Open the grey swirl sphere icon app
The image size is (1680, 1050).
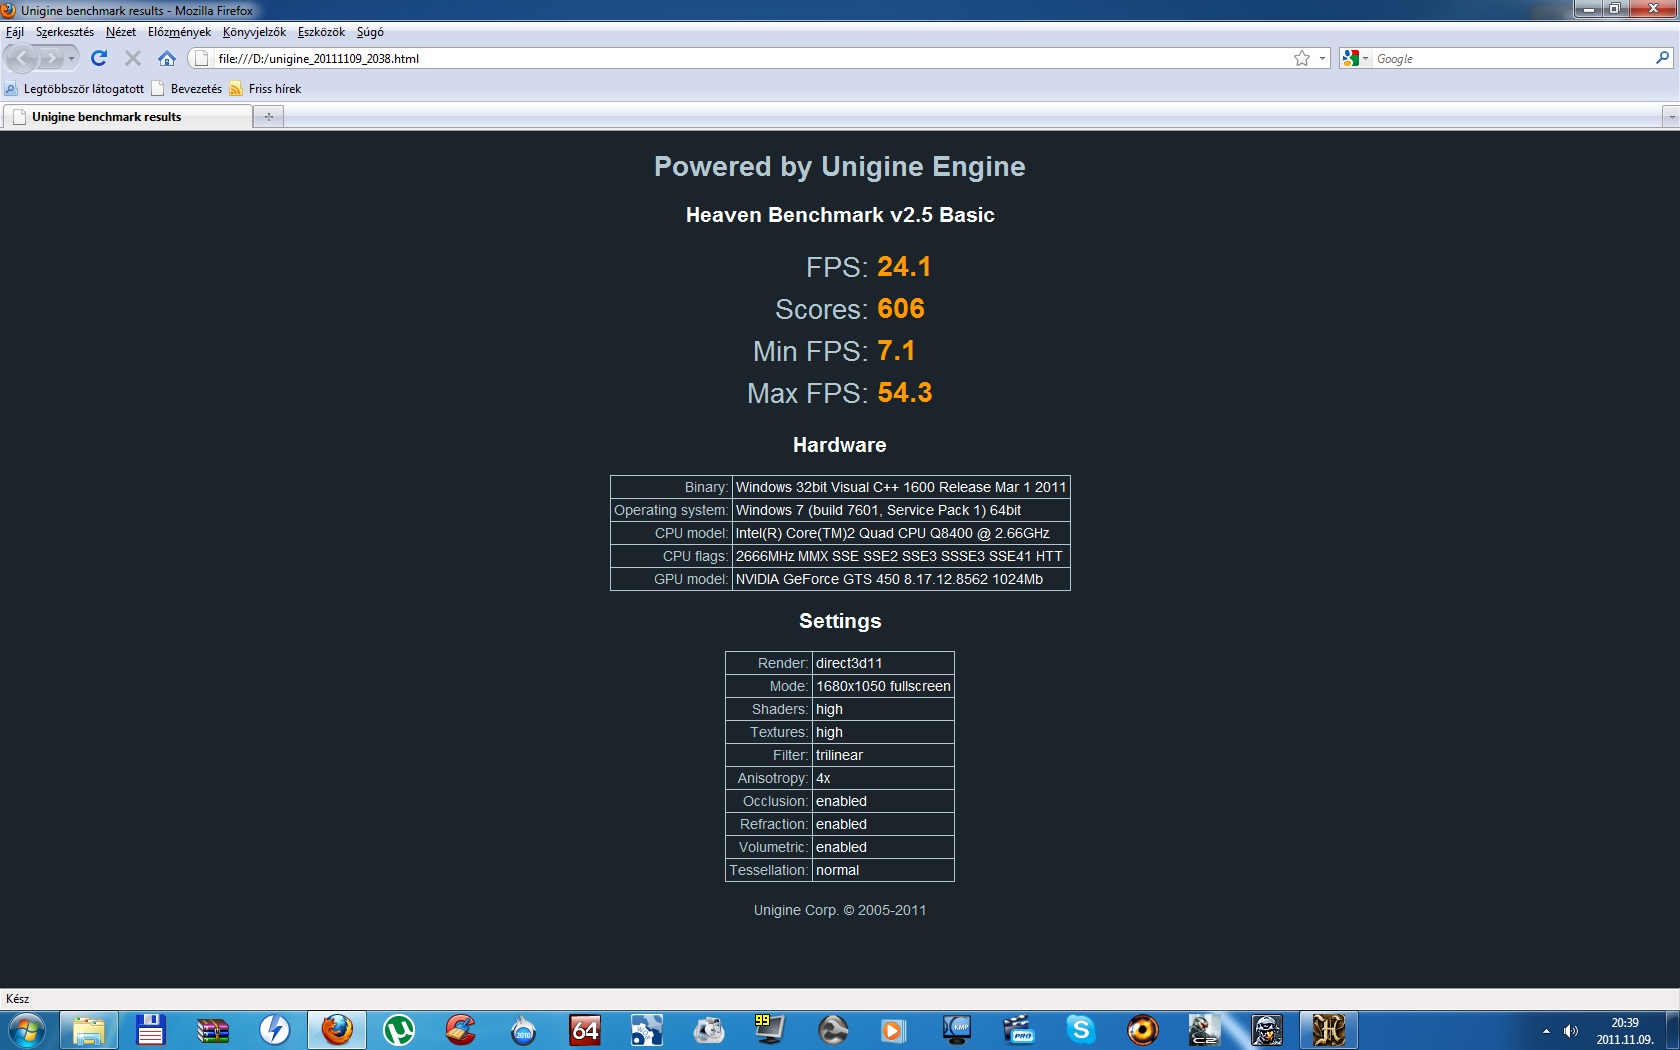[x=833, y=1030]
